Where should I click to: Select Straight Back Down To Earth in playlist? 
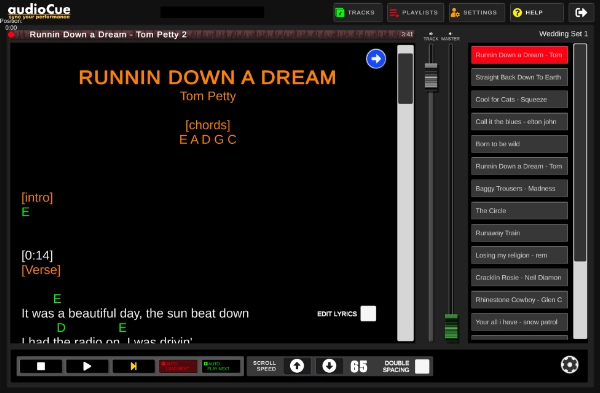pyautogui.click(x=519, y=77)
